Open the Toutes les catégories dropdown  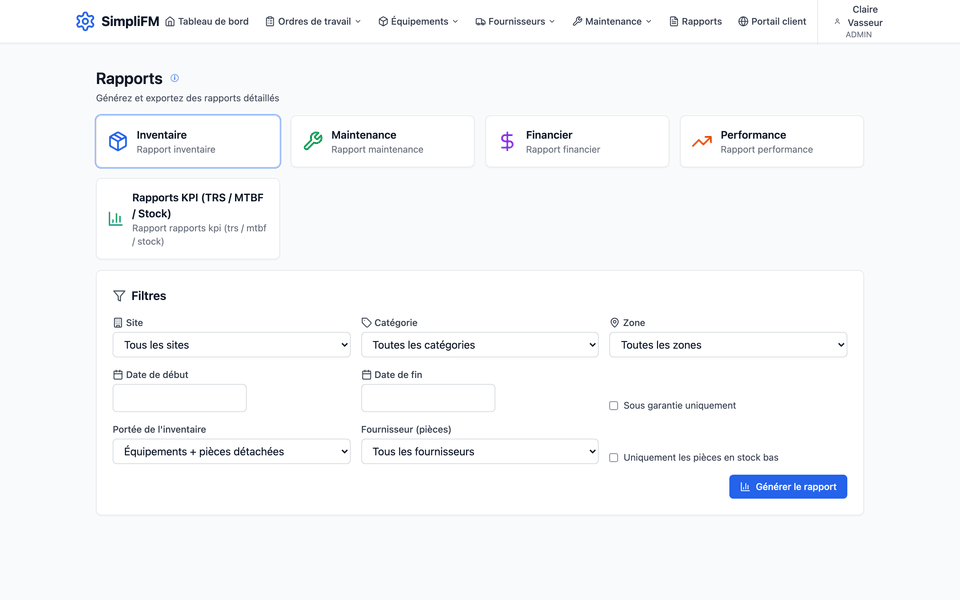click(x=480, y=345)
